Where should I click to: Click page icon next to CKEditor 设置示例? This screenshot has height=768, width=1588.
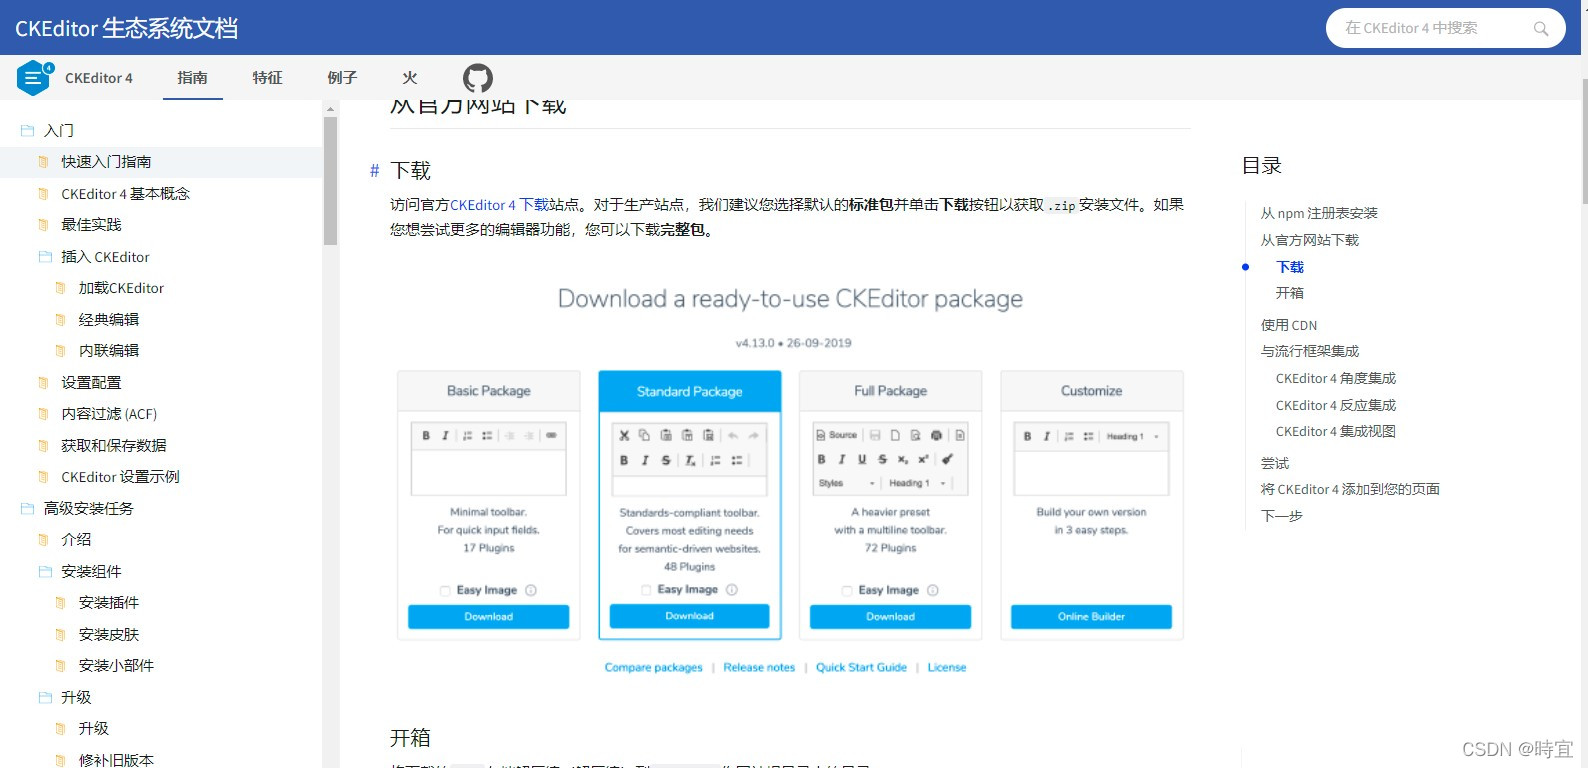(43, 477)
